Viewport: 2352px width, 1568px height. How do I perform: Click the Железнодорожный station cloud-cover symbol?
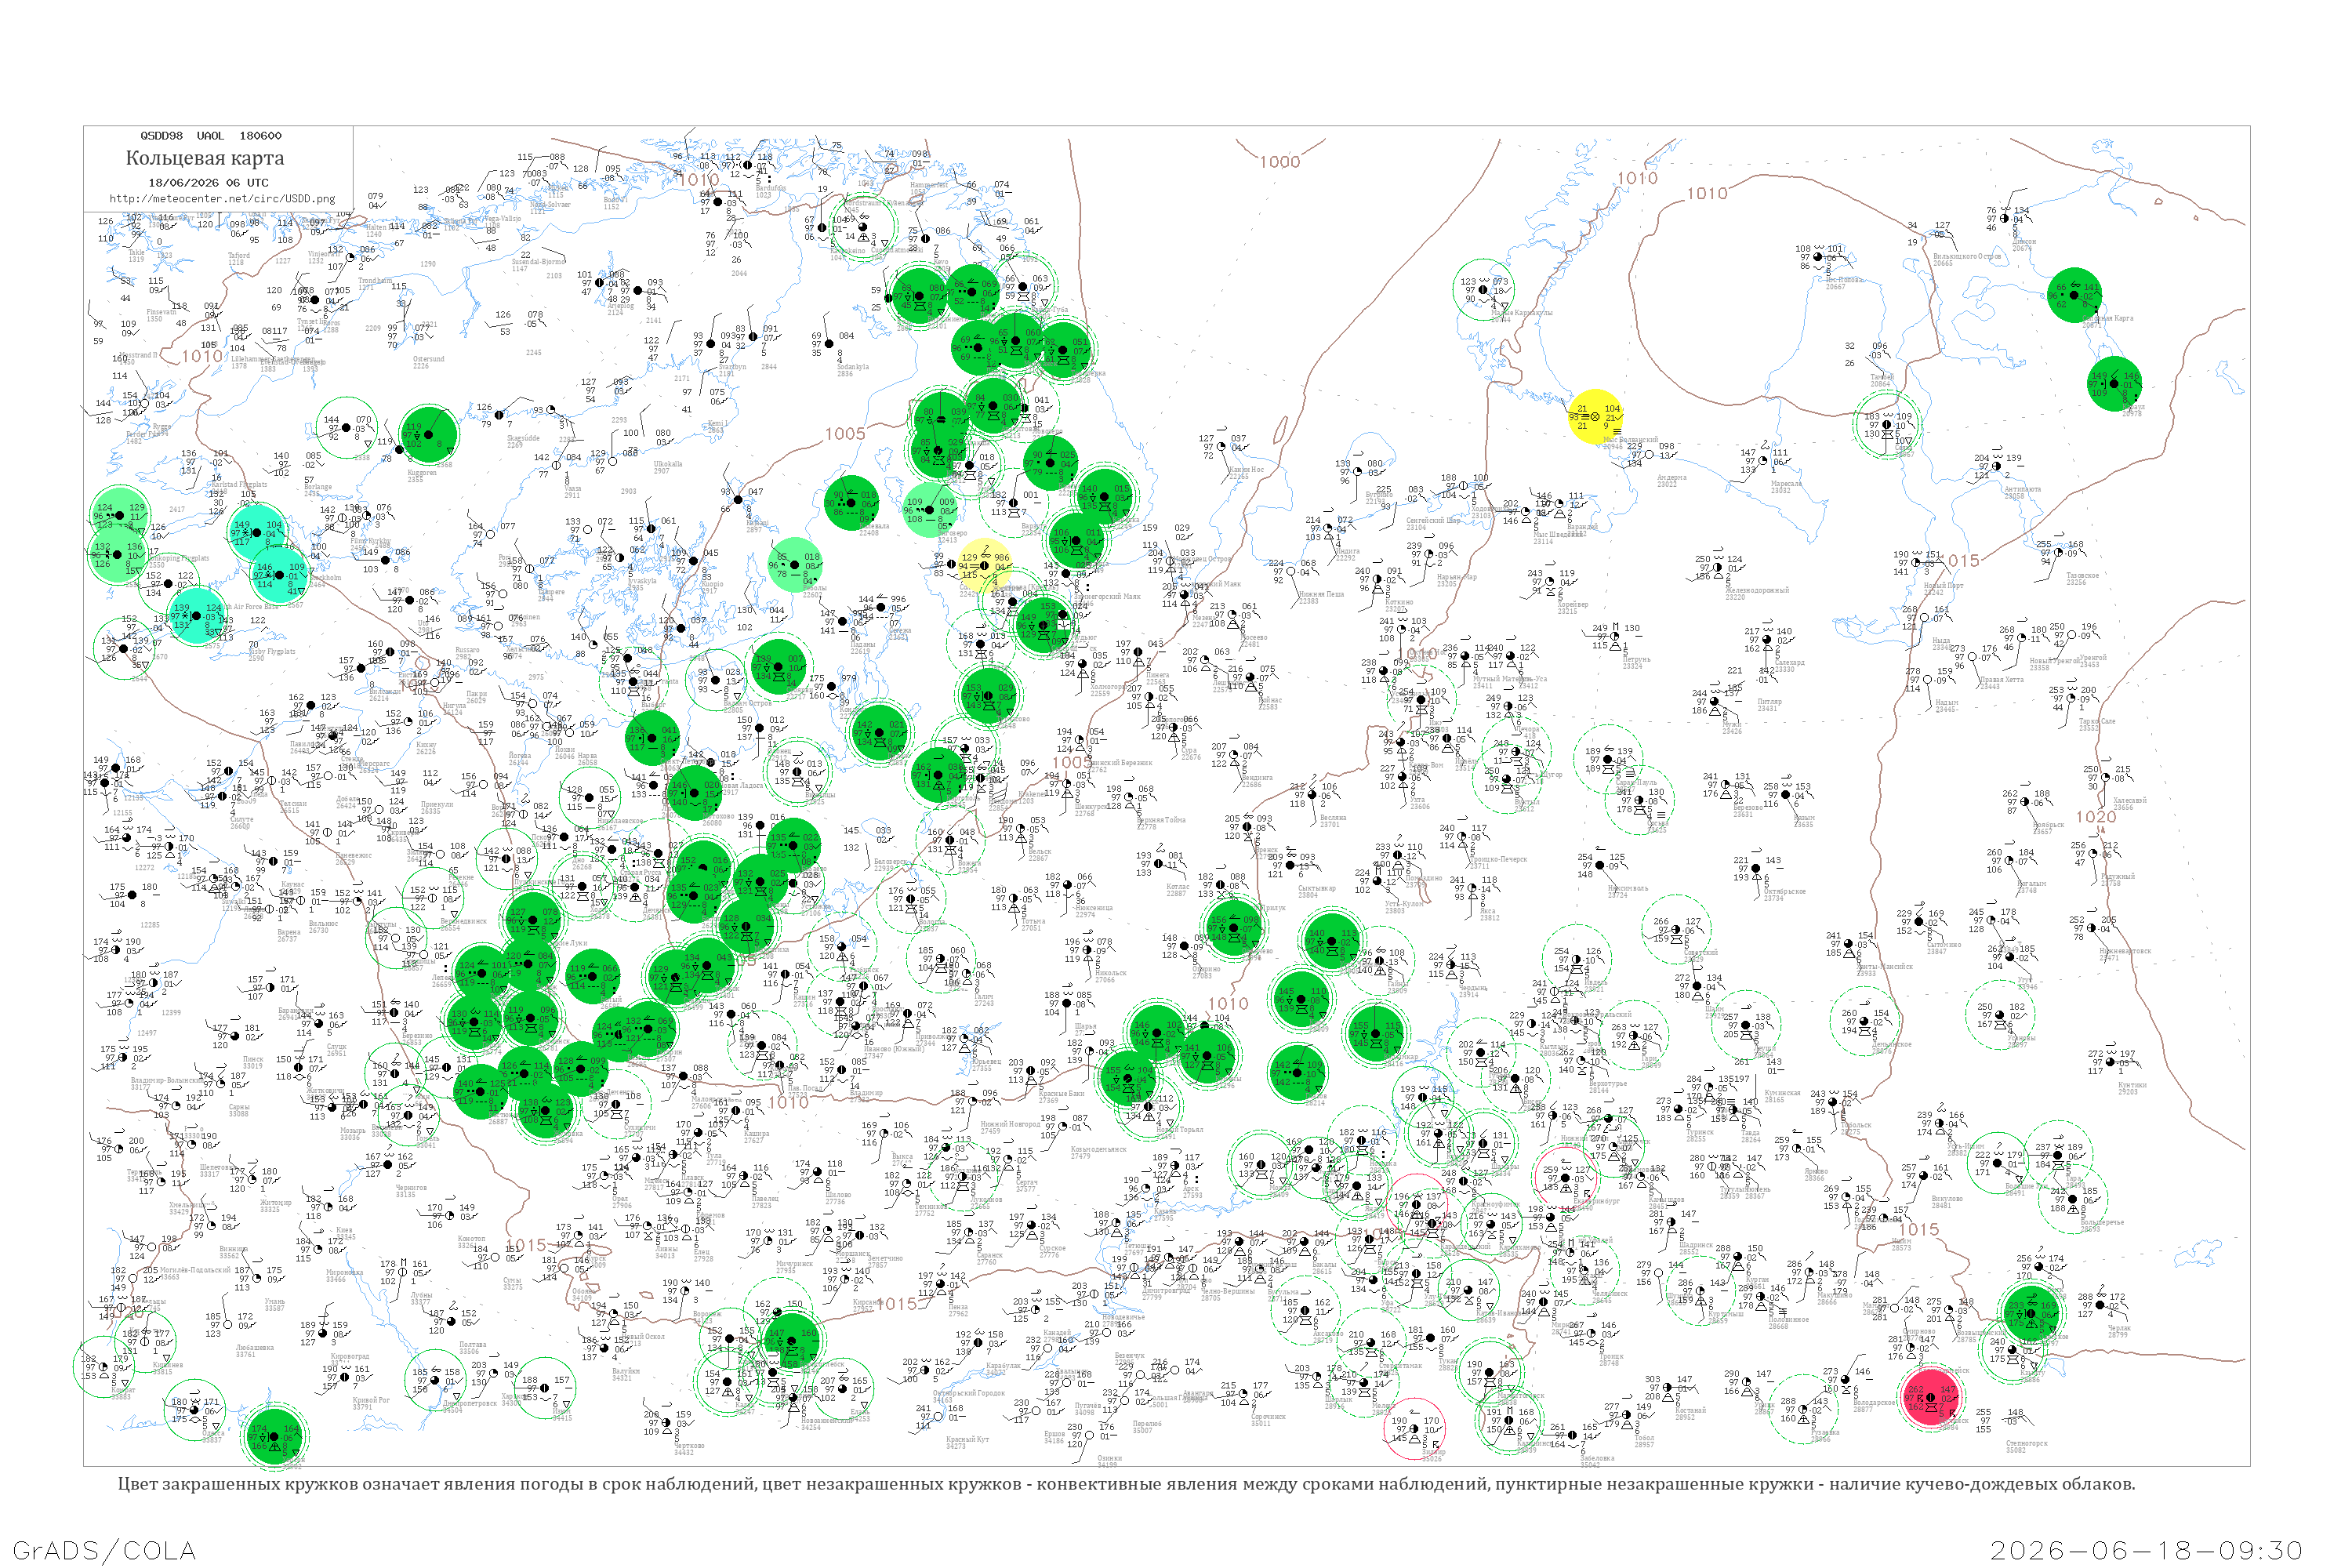coord(1718,567)
